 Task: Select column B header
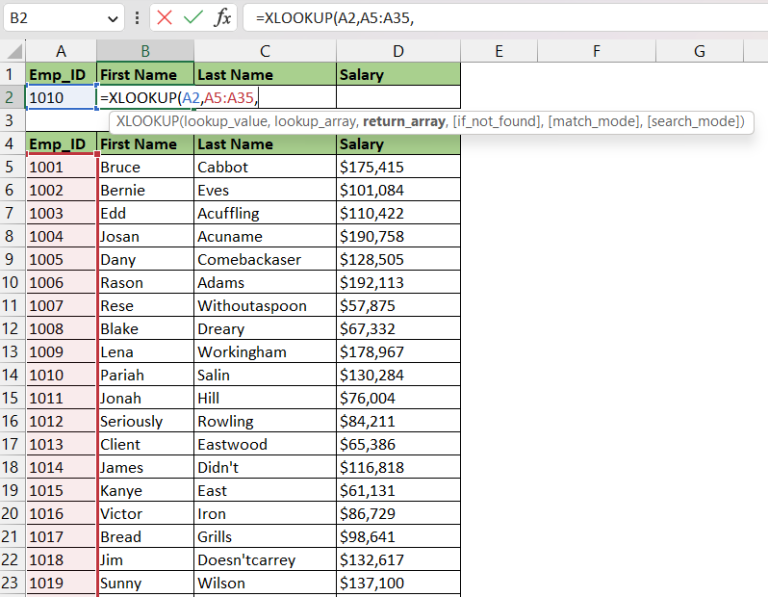click(145, 51)
